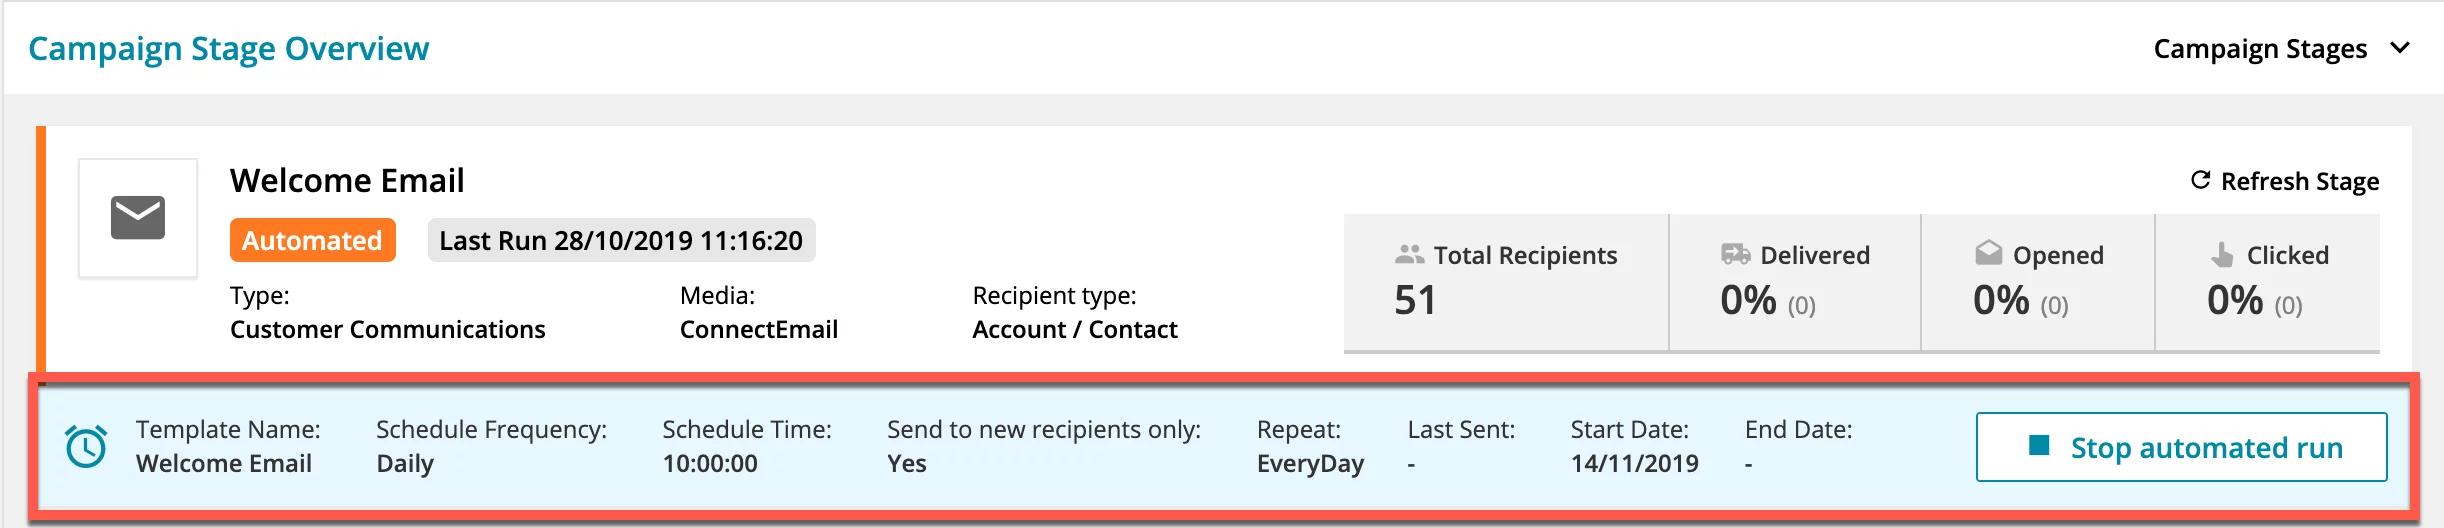Image resolution: width=2444 pixels, height=528 pixels.
Task: Click the Opened envelope icon
Action: click(1988, 253)
